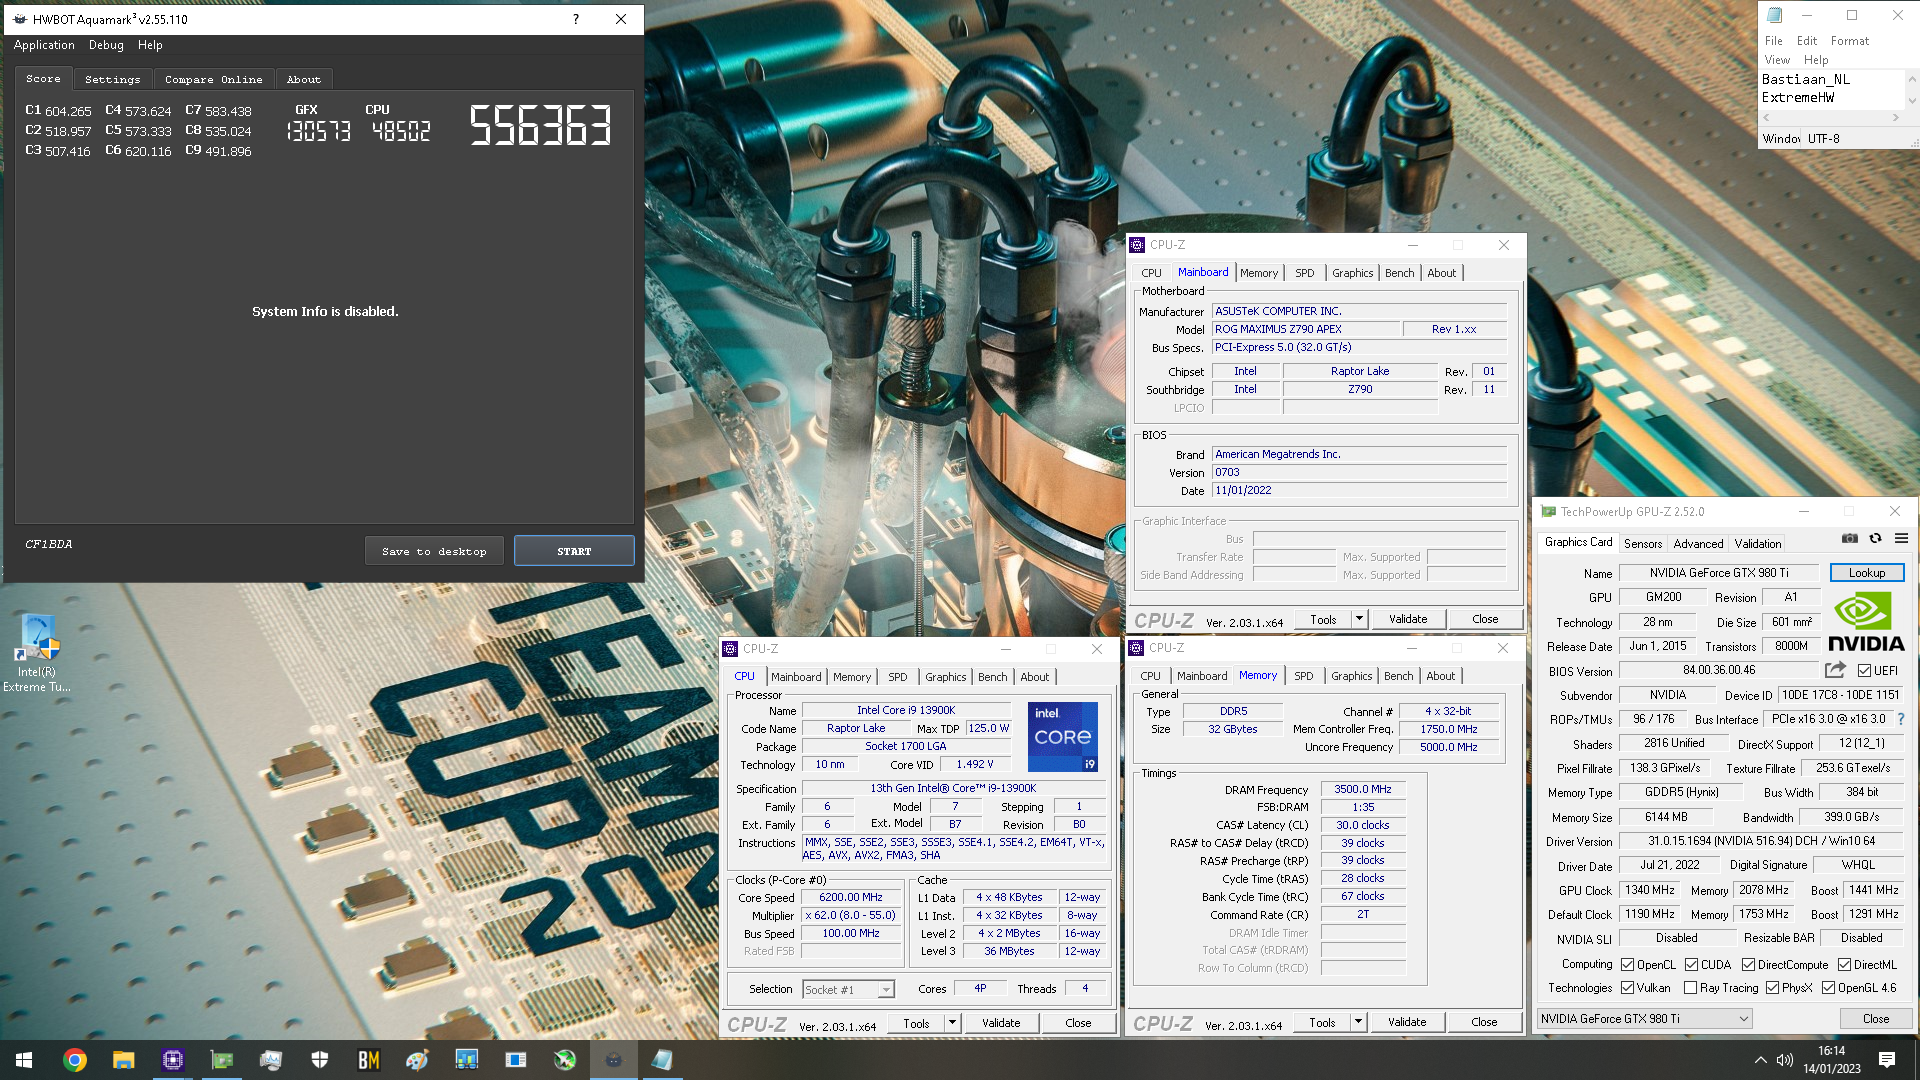Open Bench tab in CPU-Z Mainboard window
Screen dimensions: 1920x1080
(1399, 273)
